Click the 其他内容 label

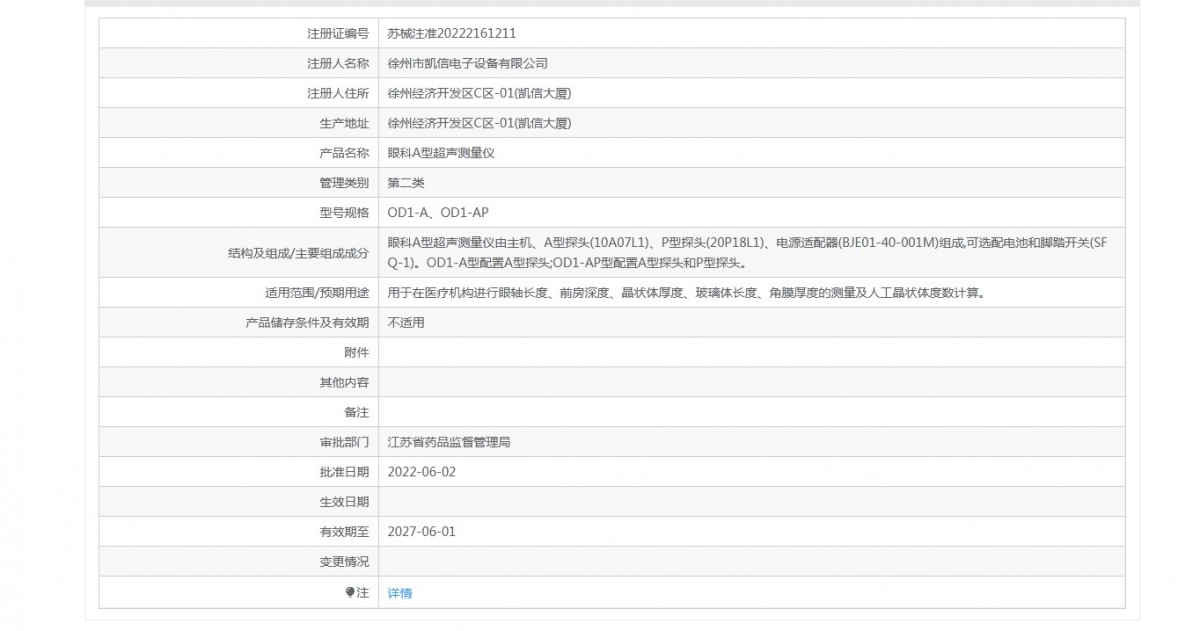343,383
